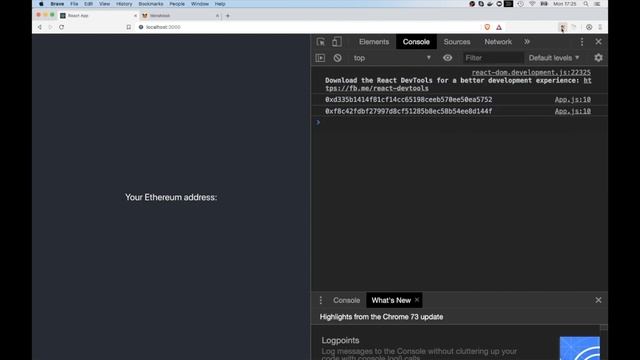Open drawer three-dot menu beside Console
Viewport: 640px width, 360px height.
(x=321, y=300)
